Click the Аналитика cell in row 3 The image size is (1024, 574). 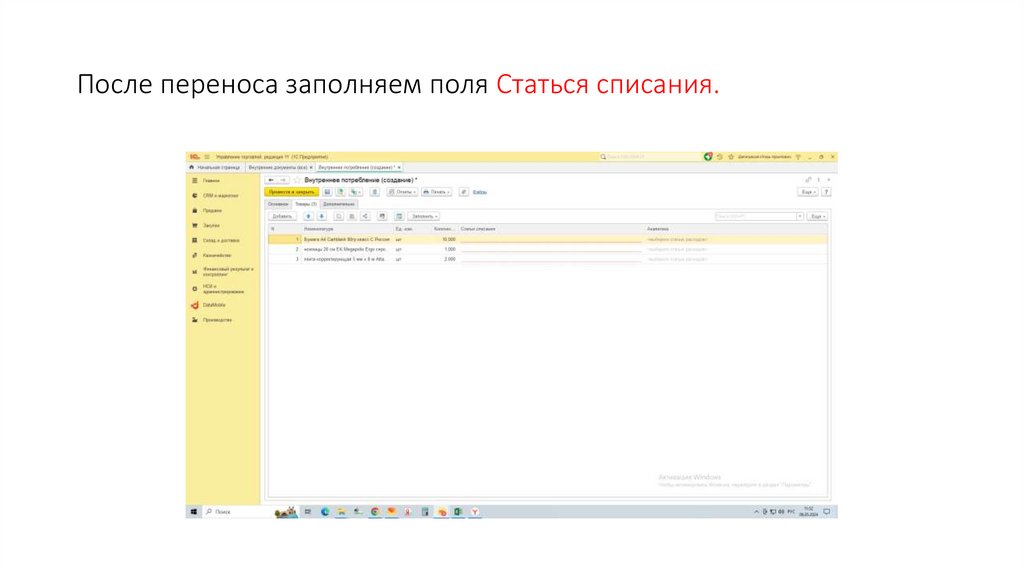(736, 259)
